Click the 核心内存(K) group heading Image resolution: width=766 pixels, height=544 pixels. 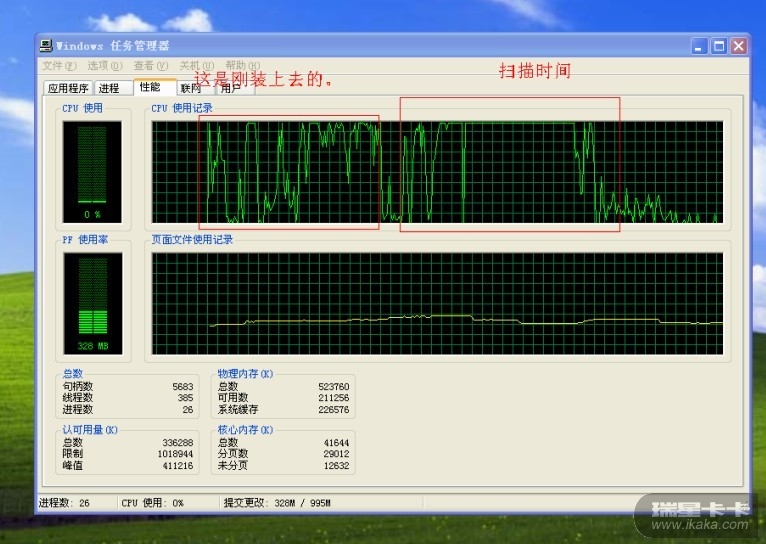click(245, 430)
